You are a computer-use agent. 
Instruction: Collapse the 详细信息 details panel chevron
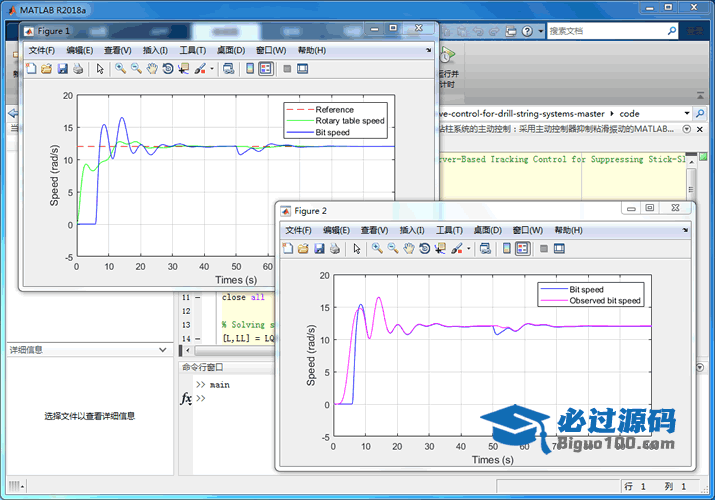pos(162,350)
